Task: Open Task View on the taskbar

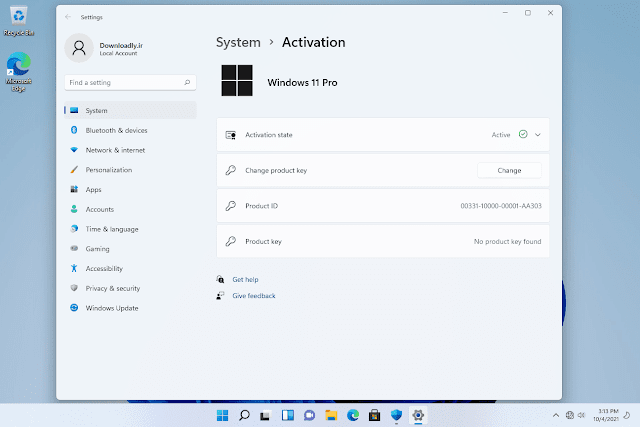Action: point(265,416)
